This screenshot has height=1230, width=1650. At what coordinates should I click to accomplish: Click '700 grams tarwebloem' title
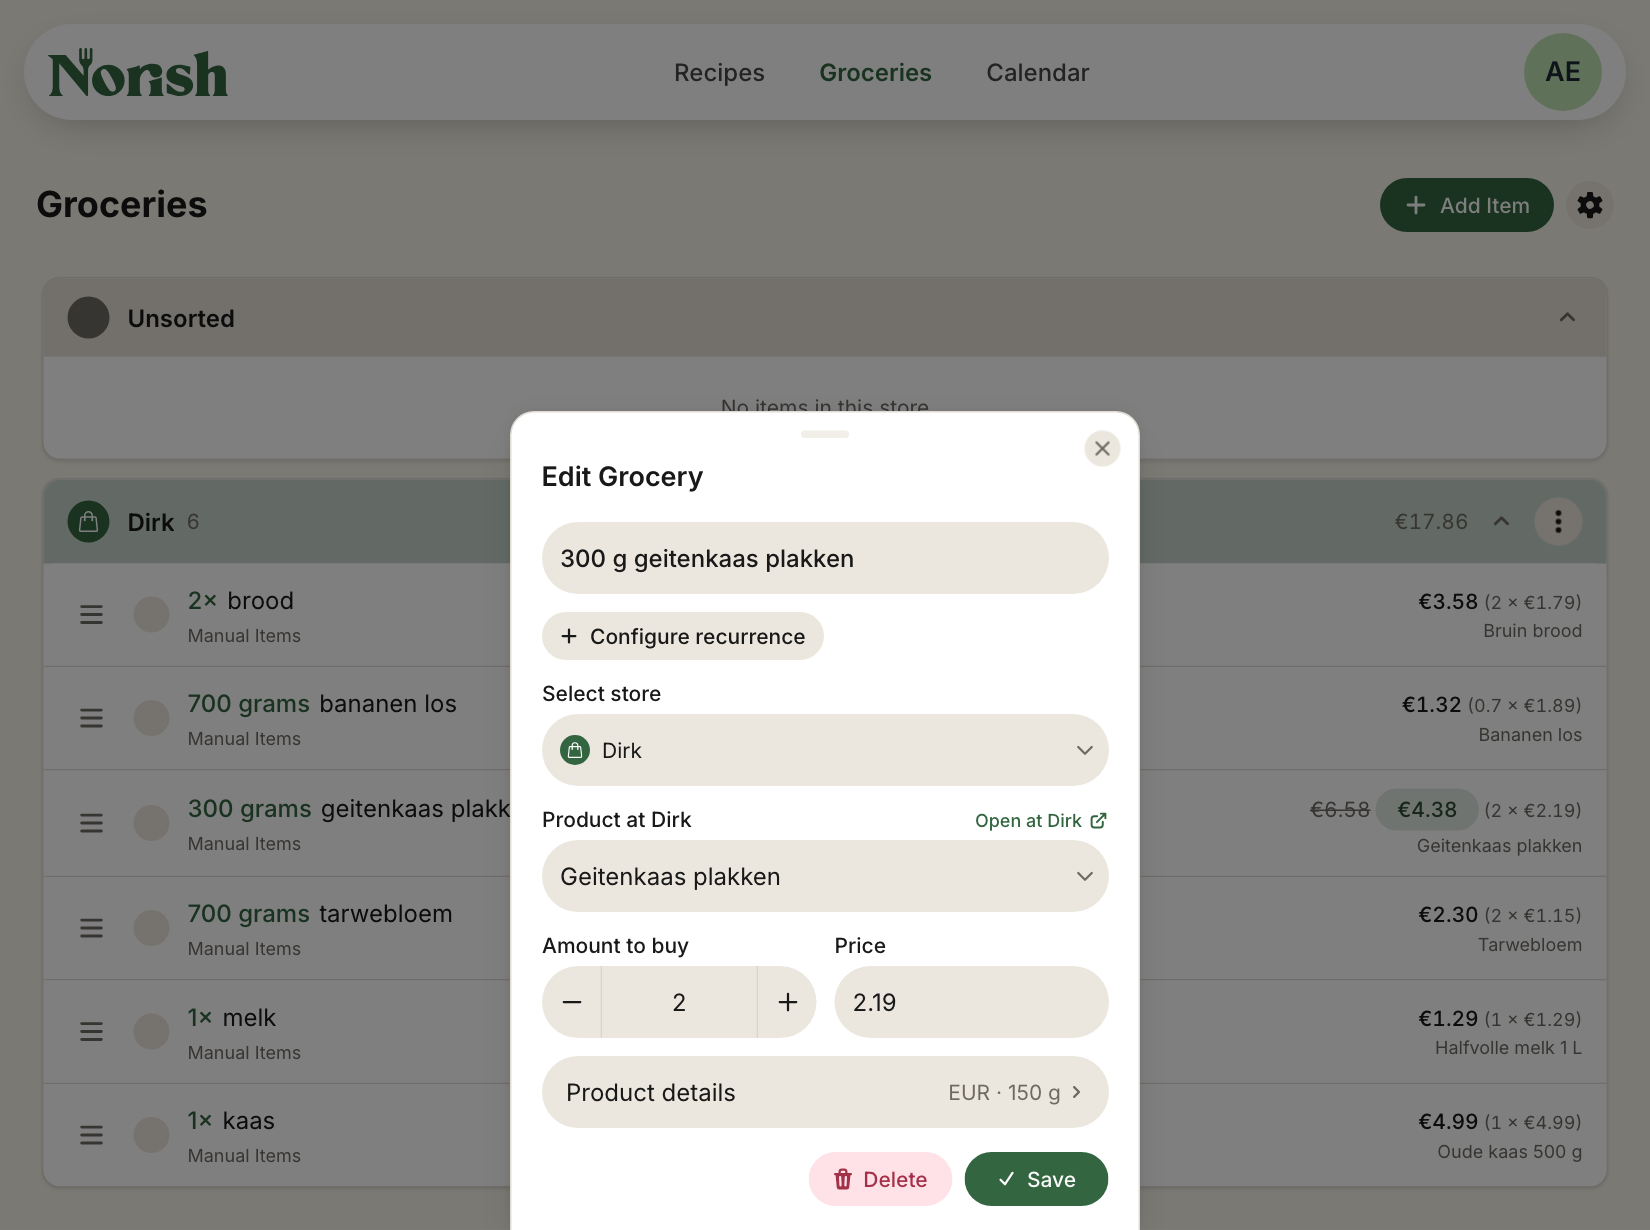[x=320, y=914]
